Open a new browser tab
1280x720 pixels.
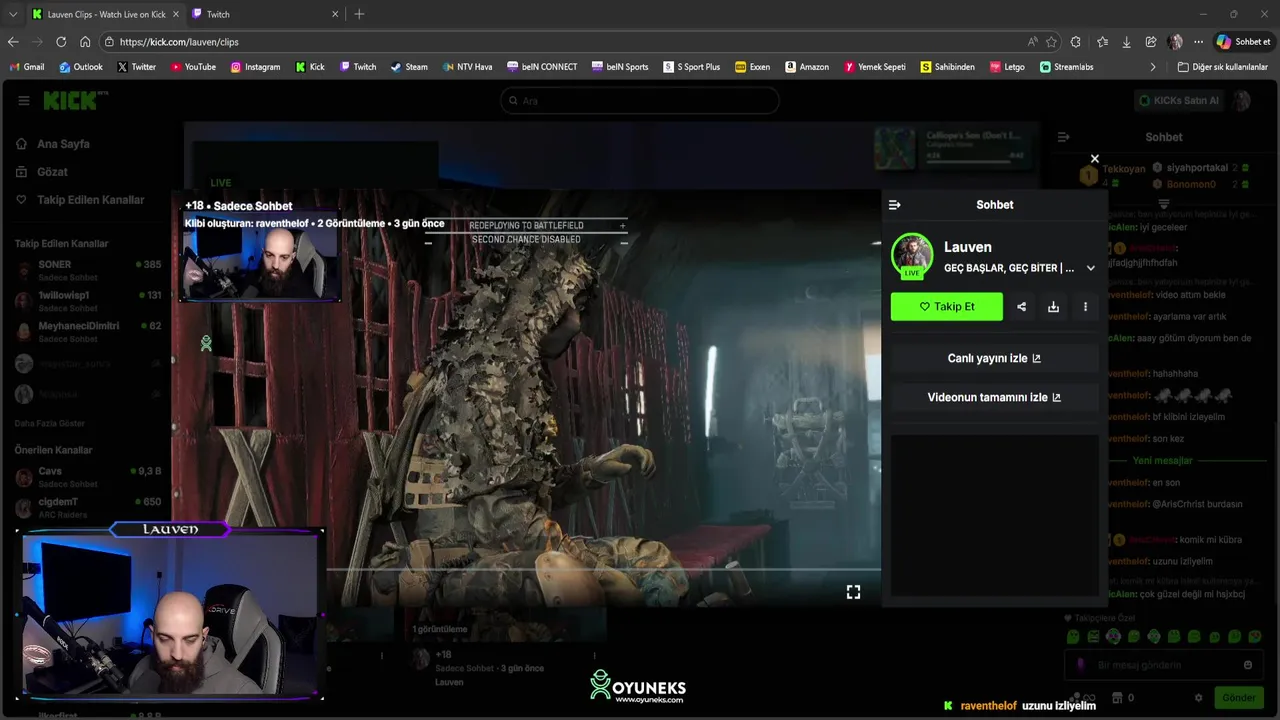pos(359,14)
